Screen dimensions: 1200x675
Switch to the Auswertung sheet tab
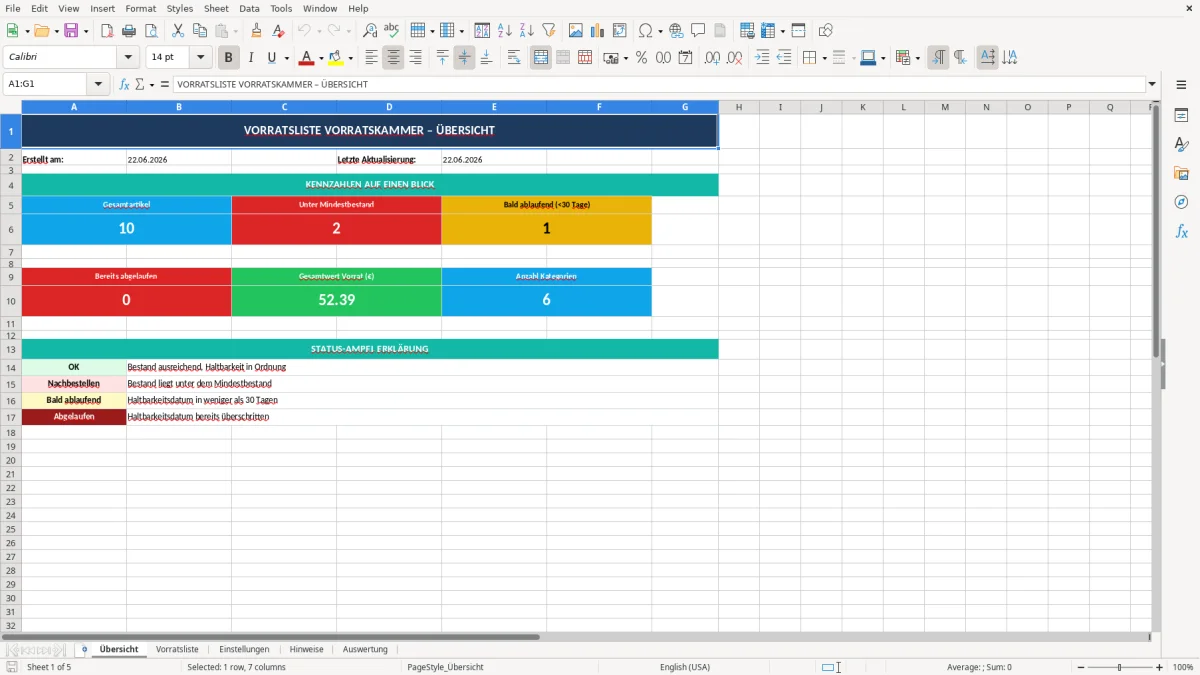365,649
